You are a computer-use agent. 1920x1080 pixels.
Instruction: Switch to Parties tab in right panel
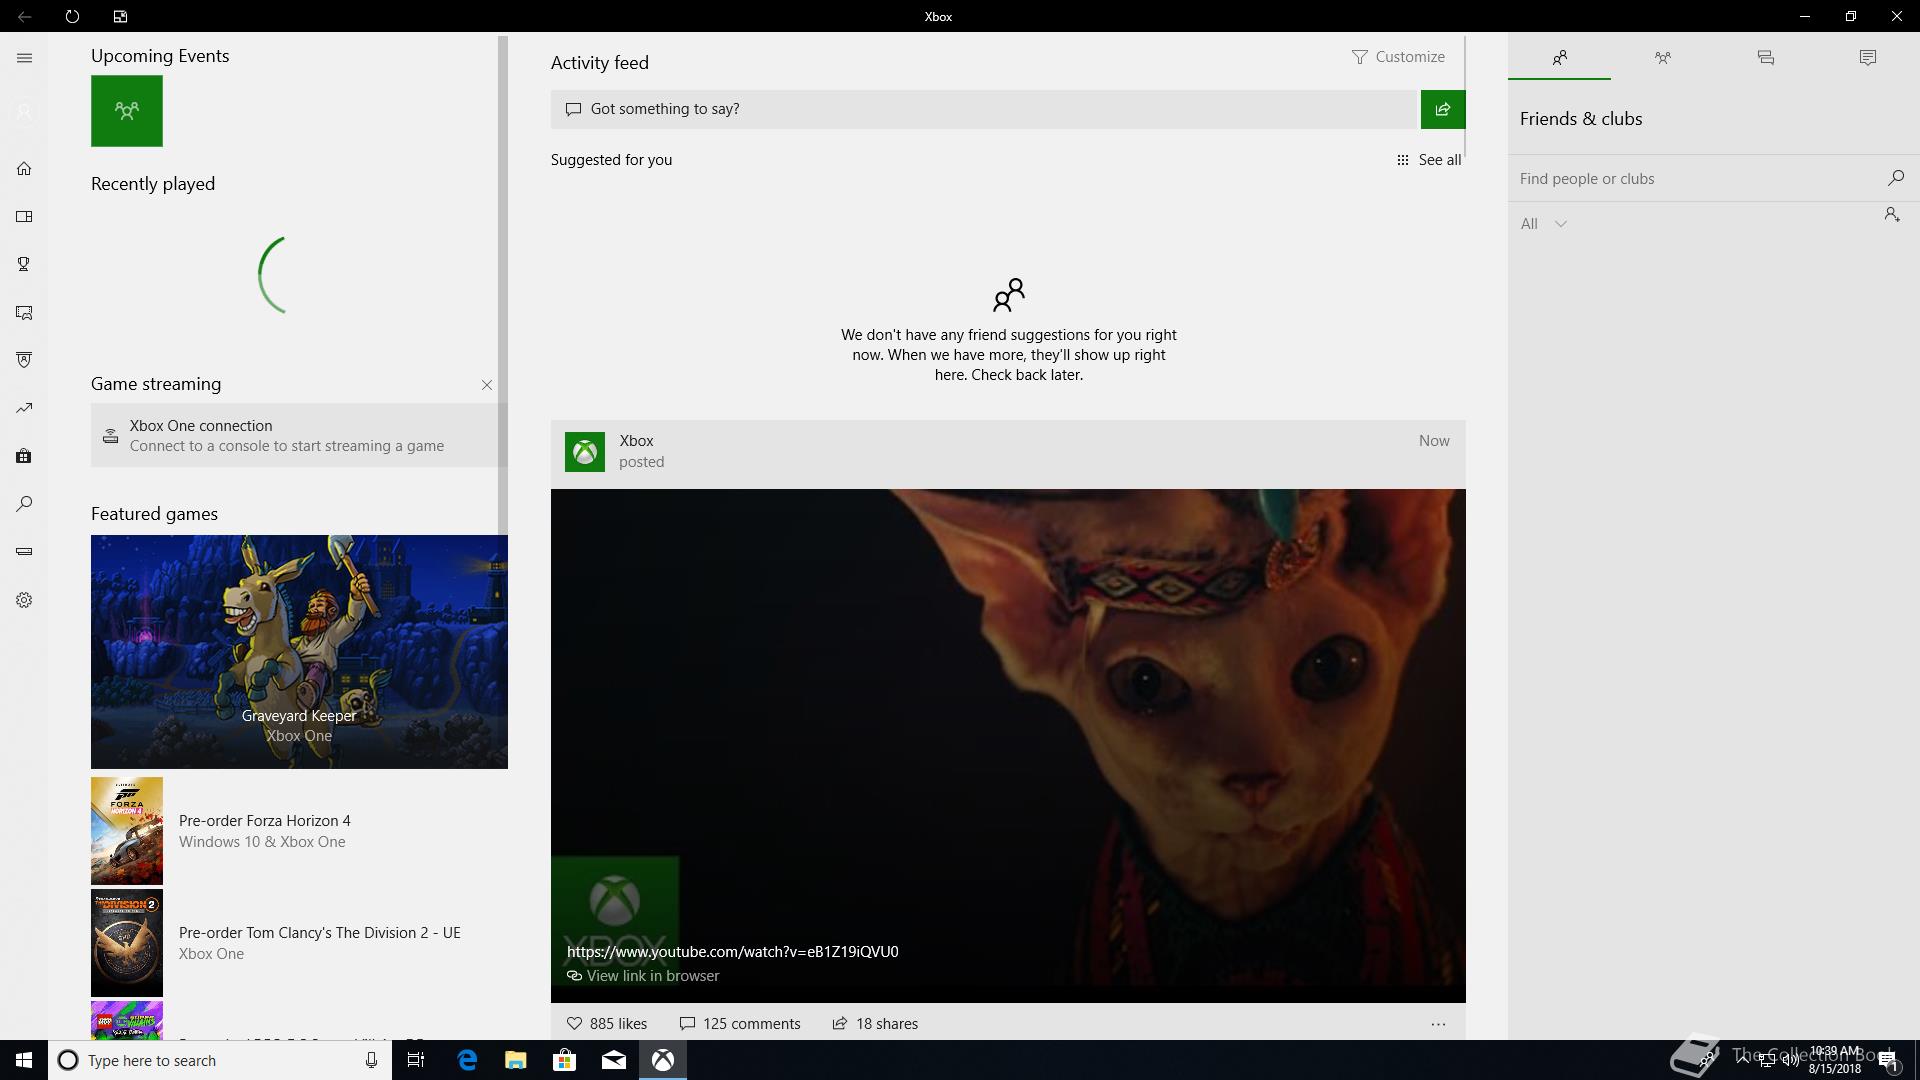tap(1663, 58)
